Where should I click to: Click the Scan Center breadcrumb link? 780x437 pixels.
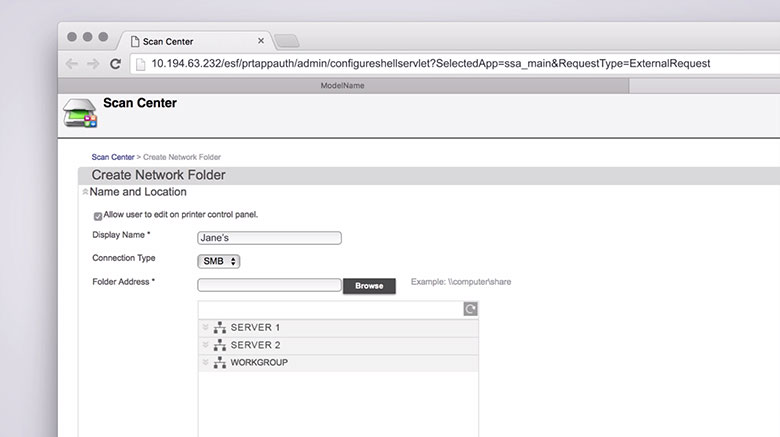pyautogui.click(x=112, y=157)
